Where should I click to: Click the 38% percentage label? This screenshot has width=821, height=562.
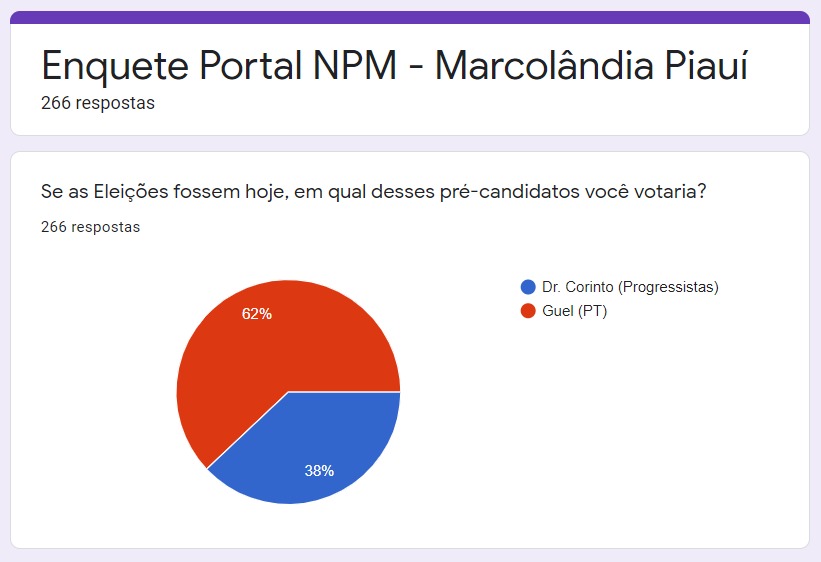click(x=319, y=471)
